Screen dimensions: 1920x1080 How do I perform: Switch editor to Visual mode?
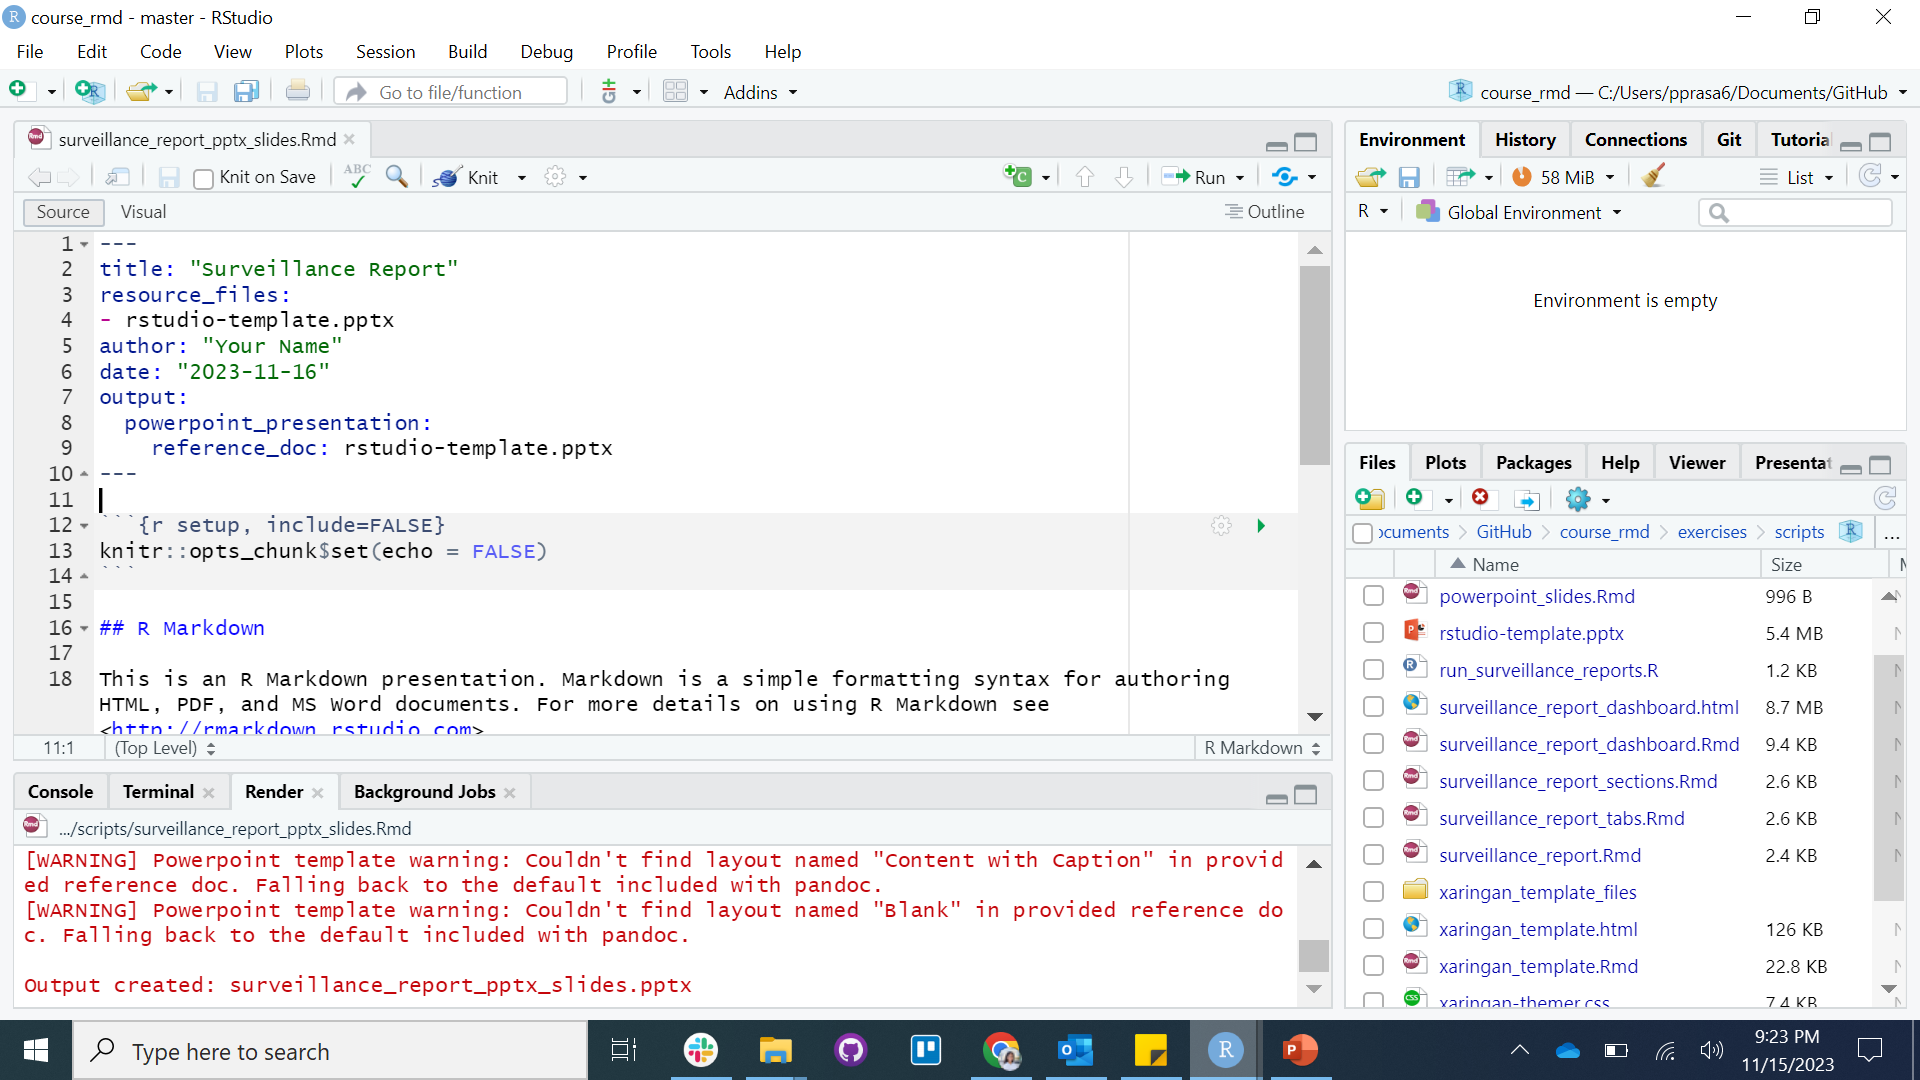[143, 212]
